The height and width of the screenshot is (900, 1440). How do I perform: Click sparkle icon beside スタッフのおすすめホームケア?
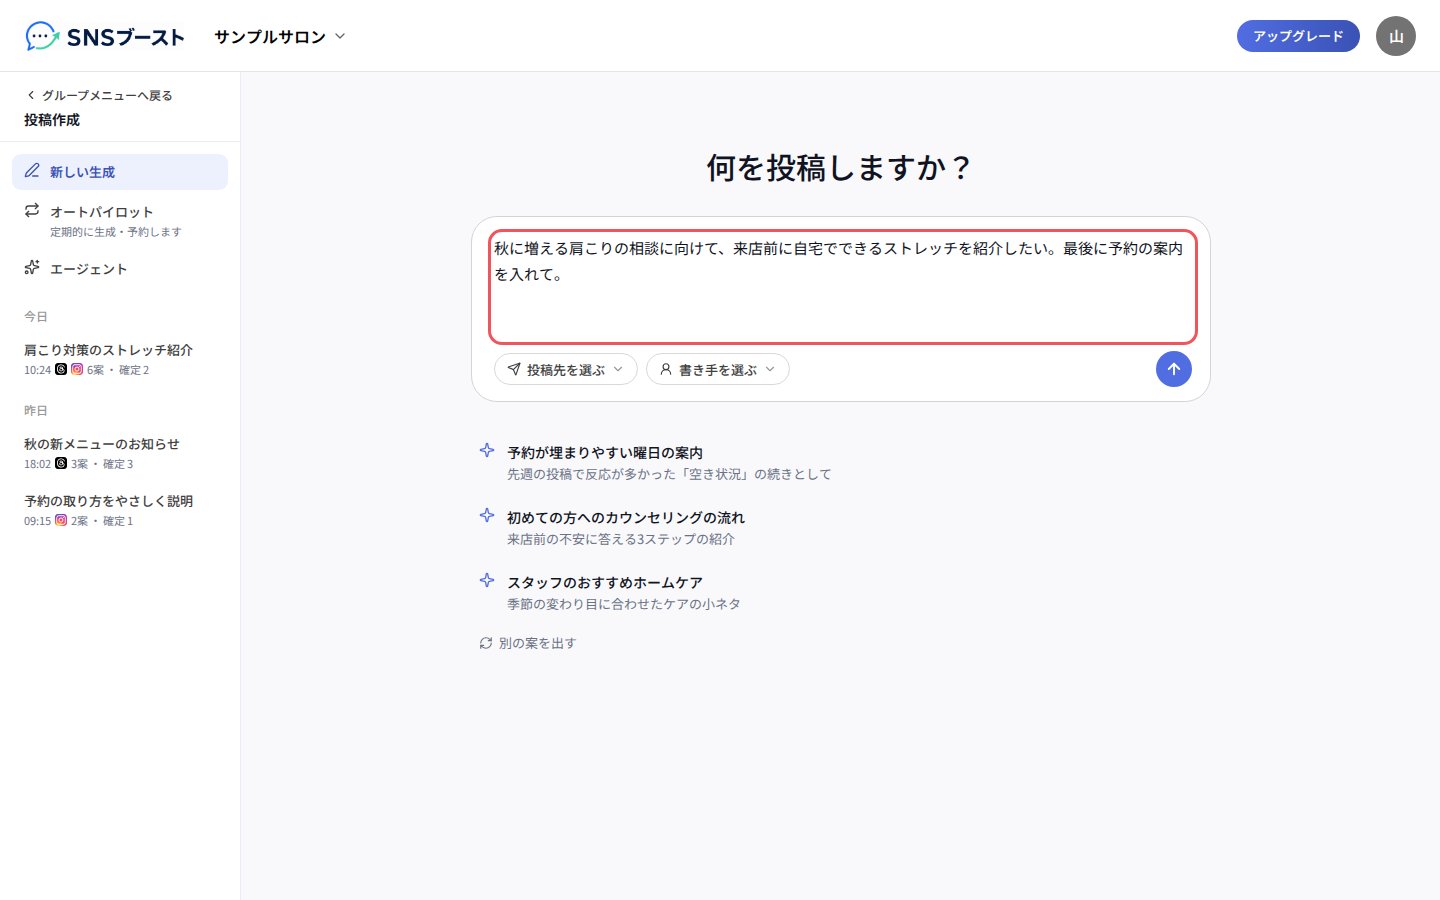click(x=487, y=580)
